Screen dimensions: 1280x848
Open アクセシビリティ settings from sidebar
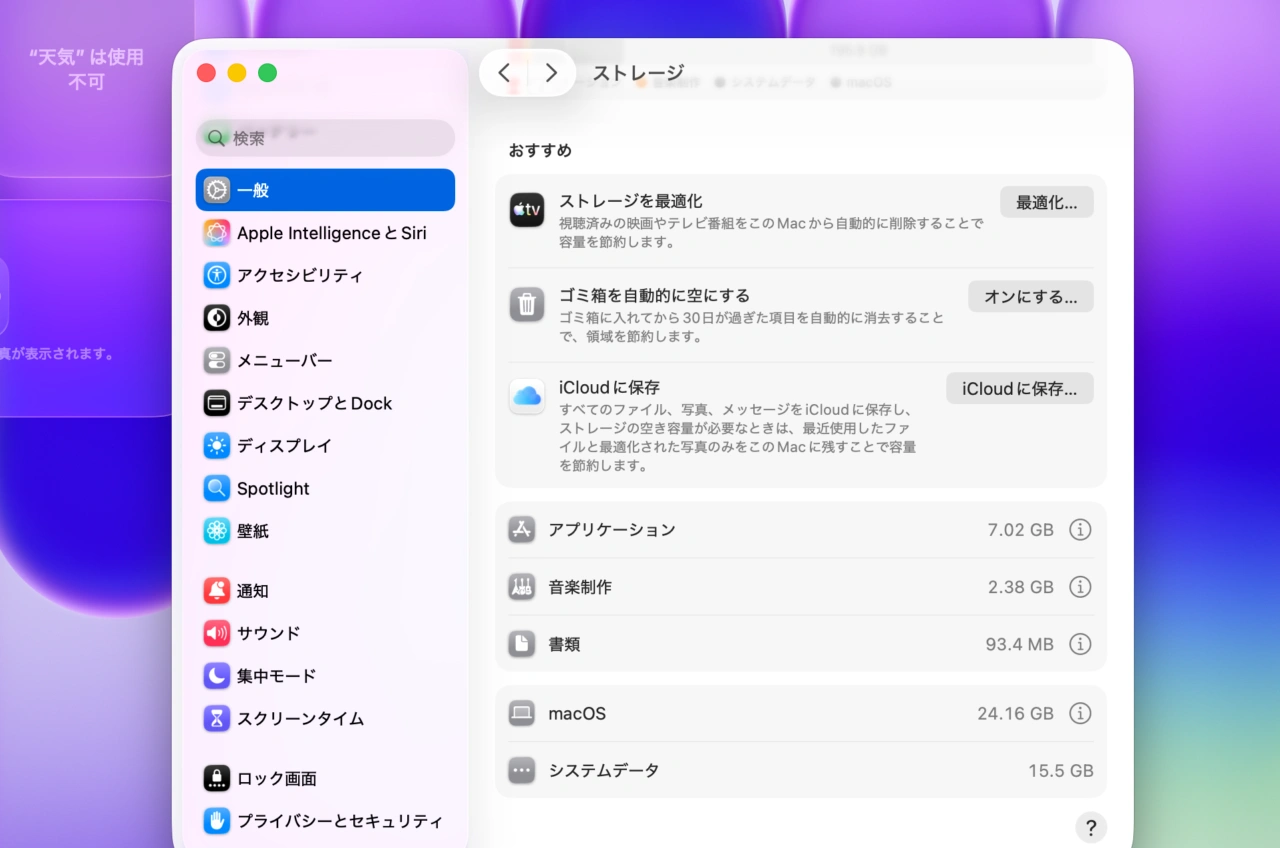click(297, 275)
